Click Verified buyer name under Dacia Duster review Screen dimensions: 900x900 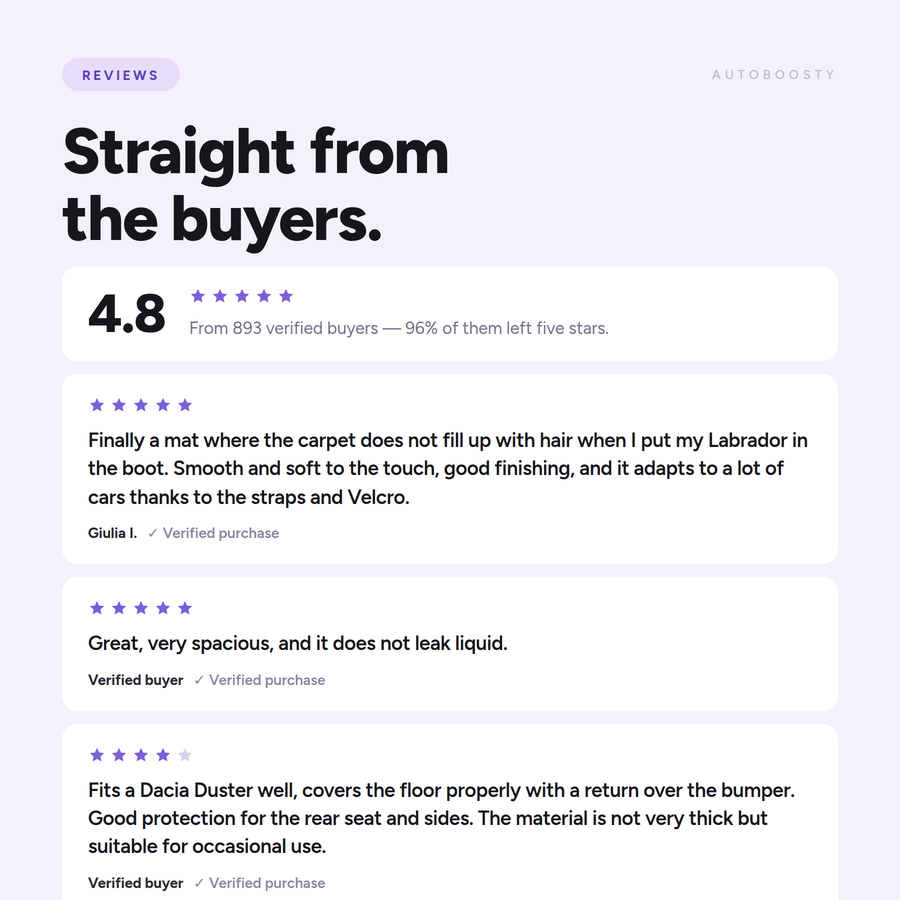(135, 883)
